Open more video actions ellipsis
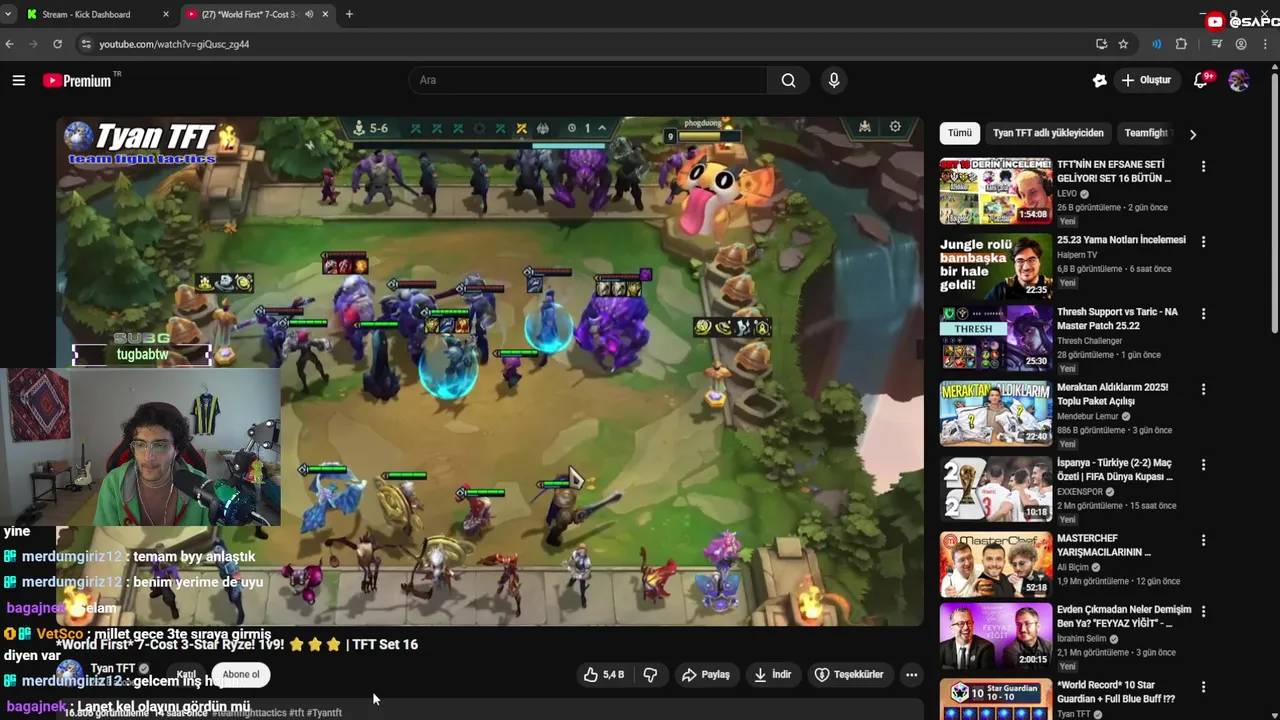Image resolution: width=1280 pixels, height=720 pixels. point(911,675)
